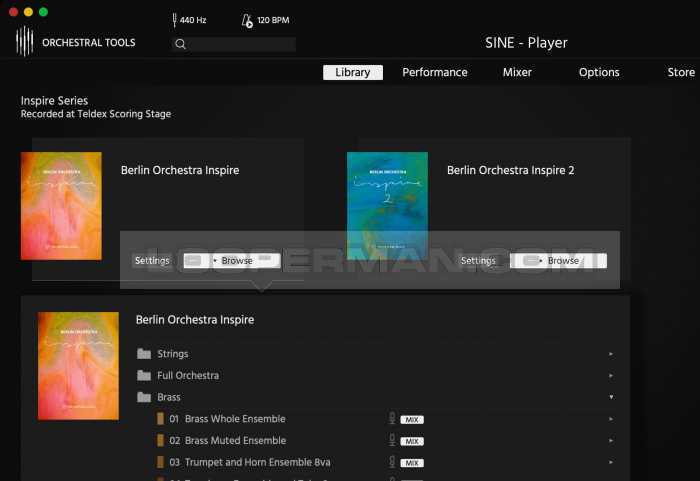Open the Options tab
This screenshot has height=481, width=700.
(599, 72)
